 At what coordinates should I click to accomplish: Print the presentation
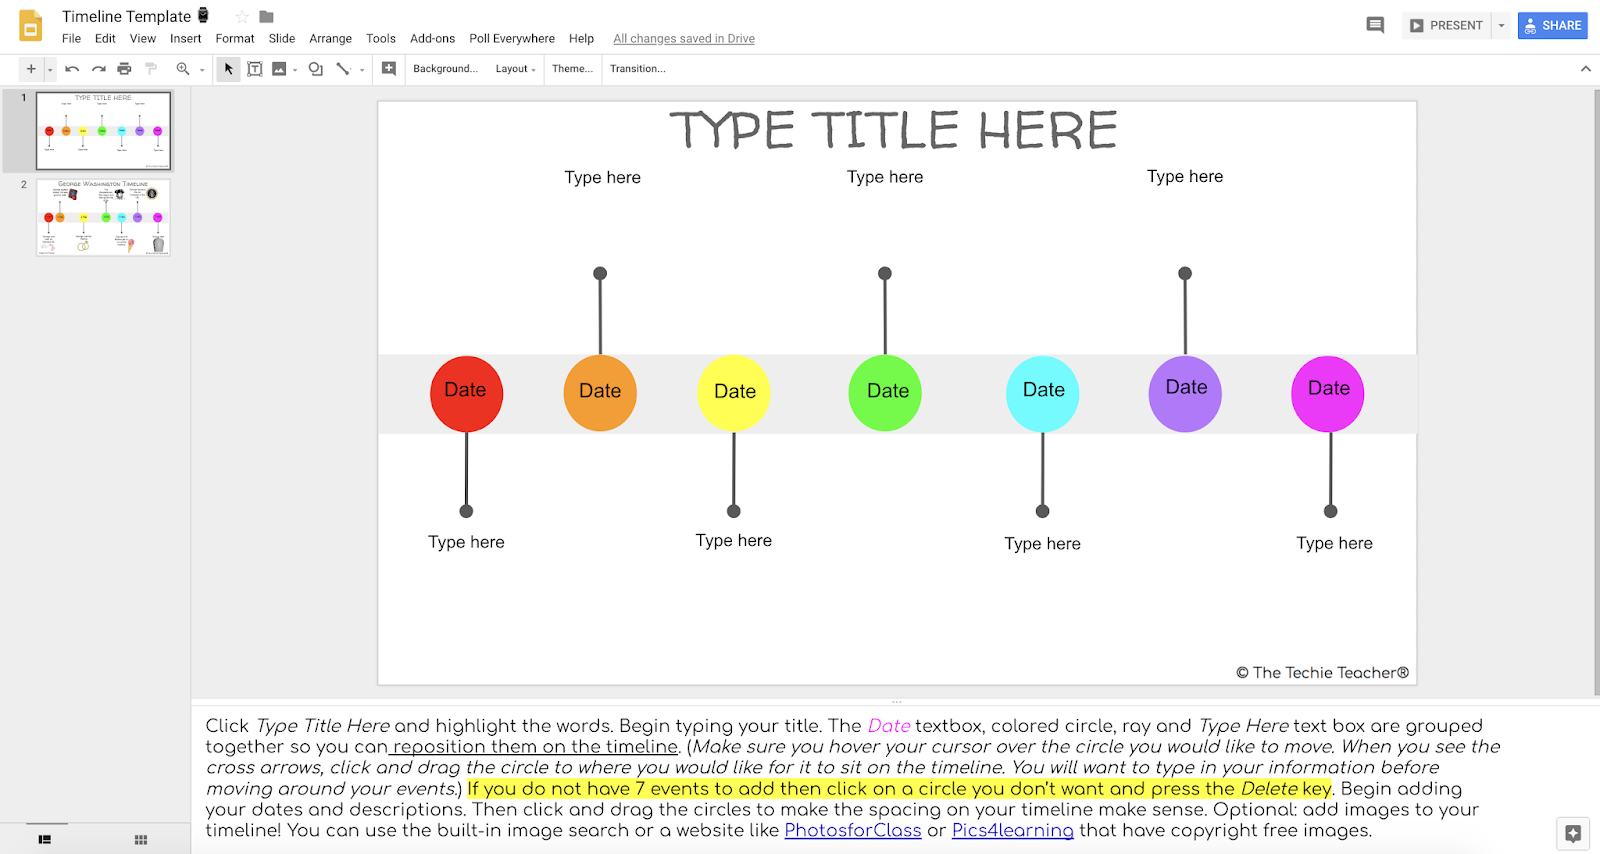click(x=124, y=69)
